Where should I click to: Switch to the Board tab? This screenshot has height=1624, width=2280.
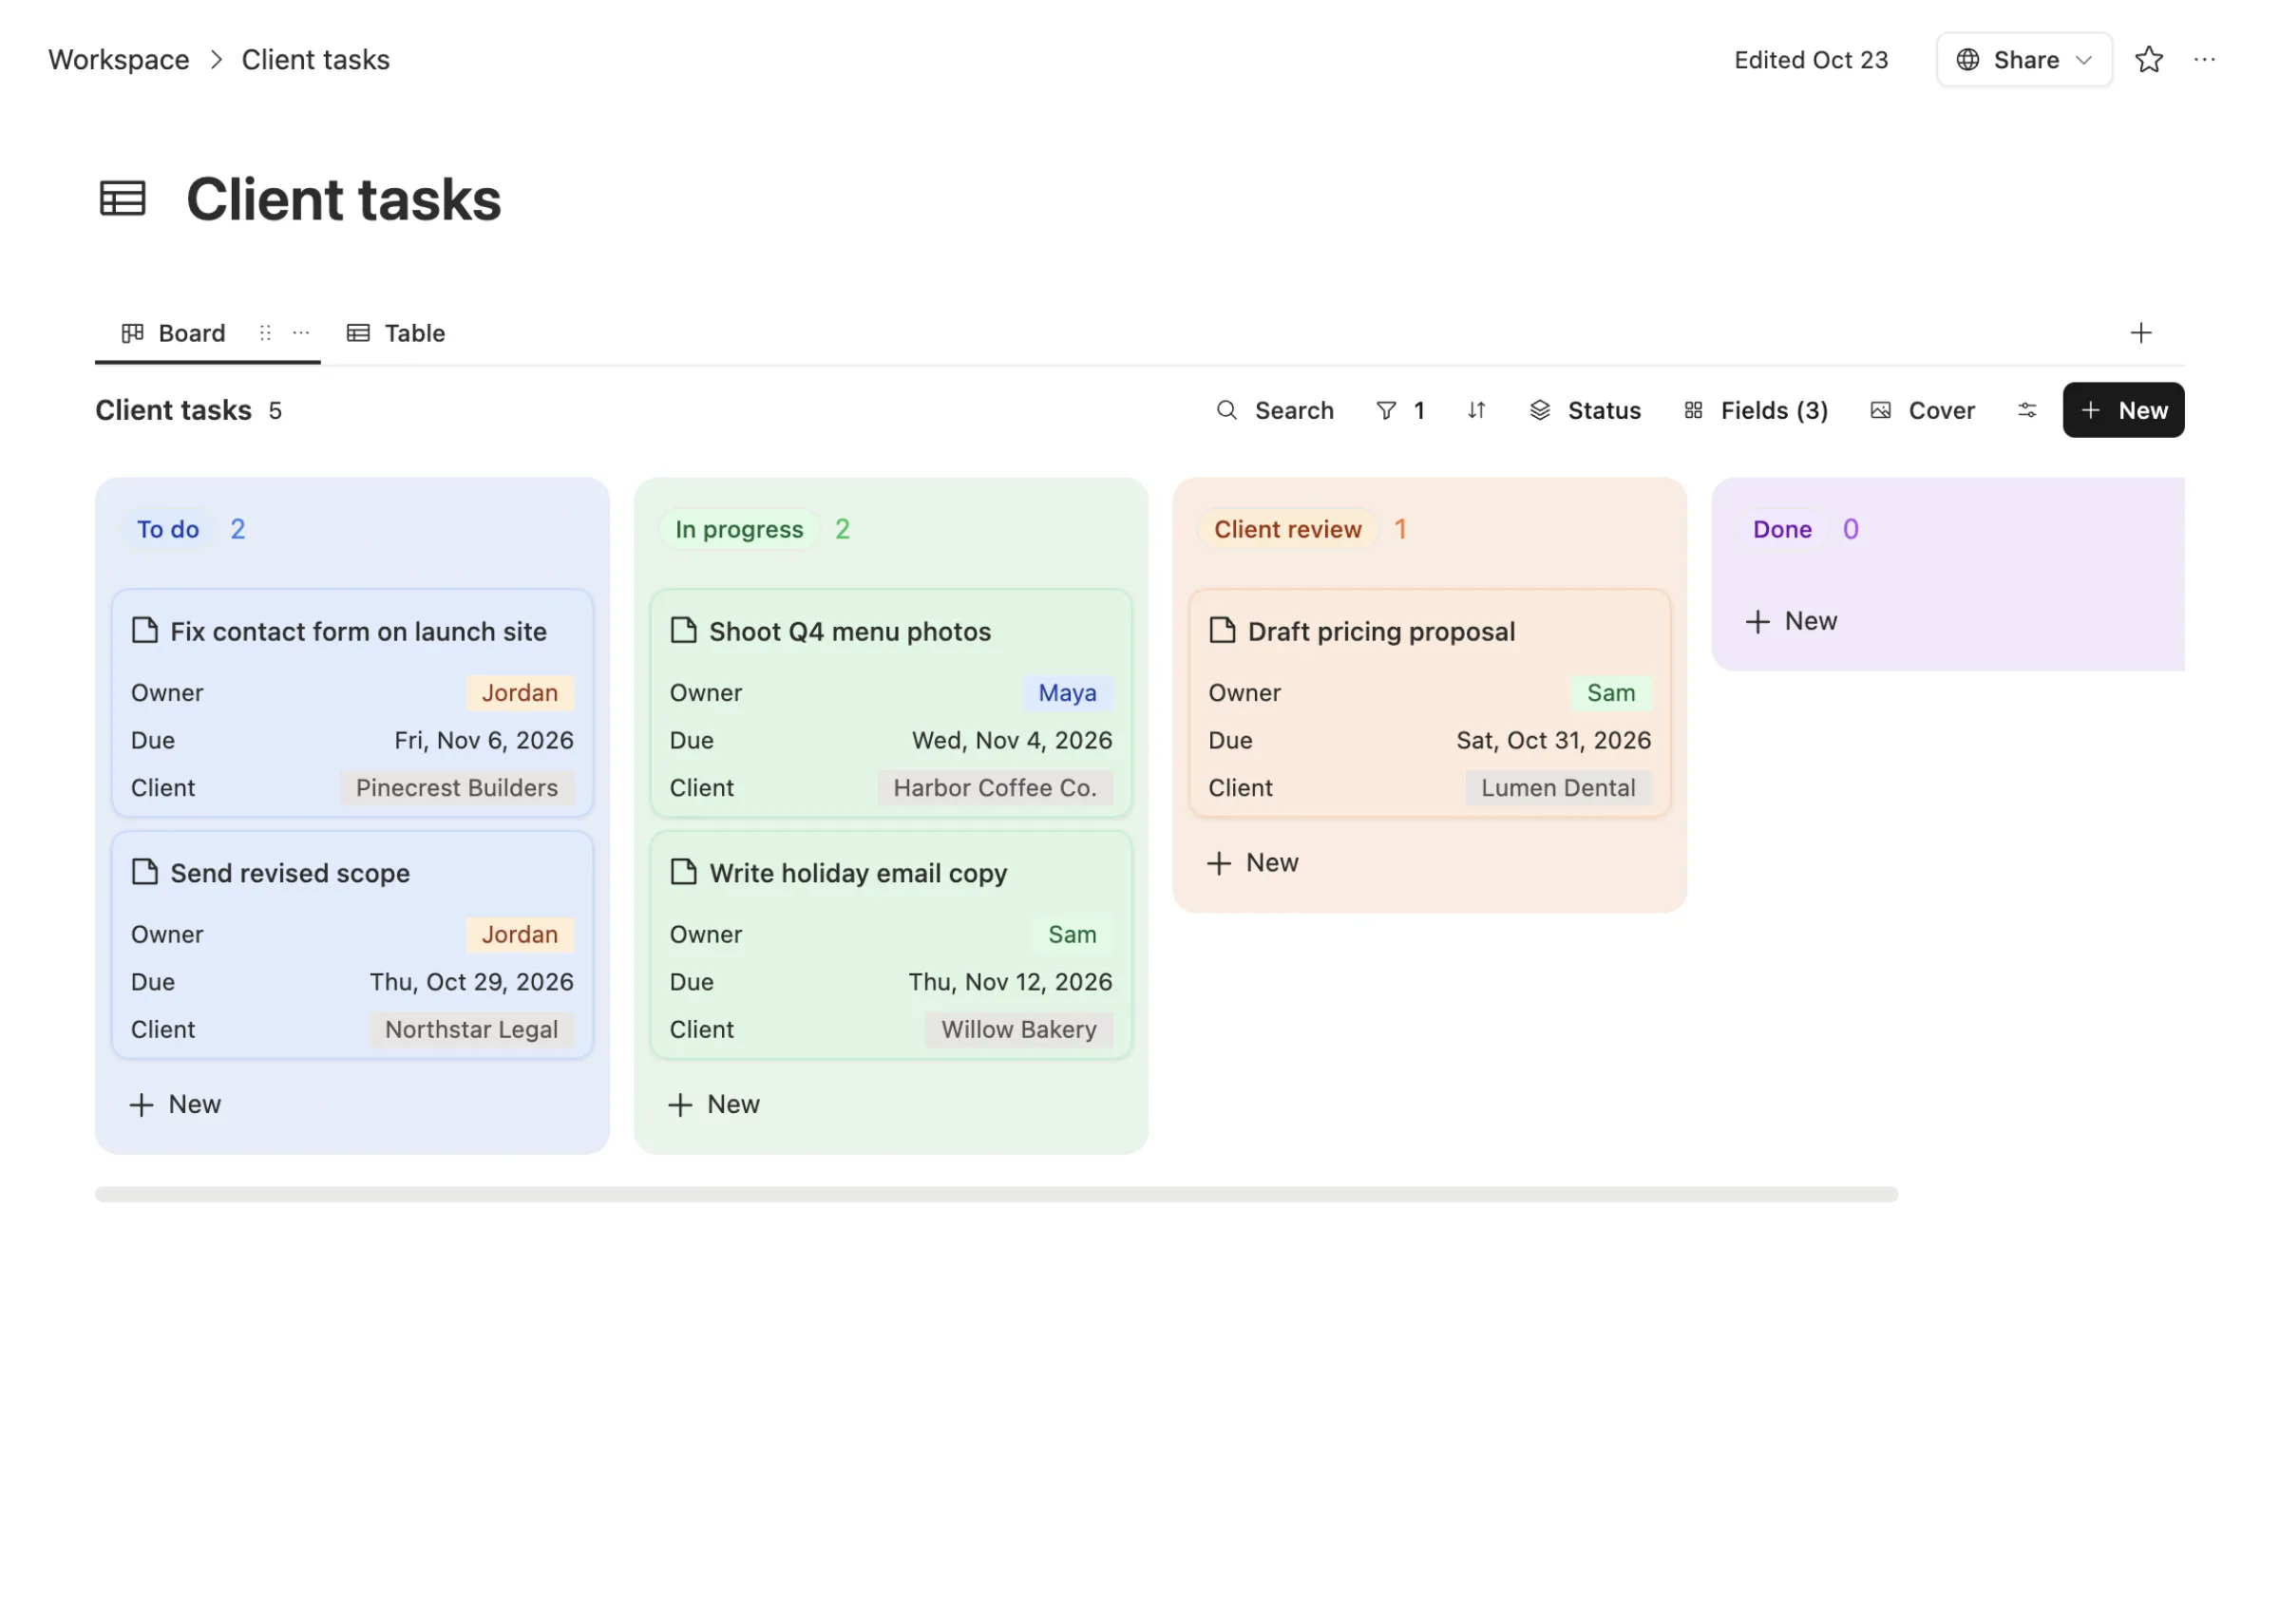tap(173, 333)
